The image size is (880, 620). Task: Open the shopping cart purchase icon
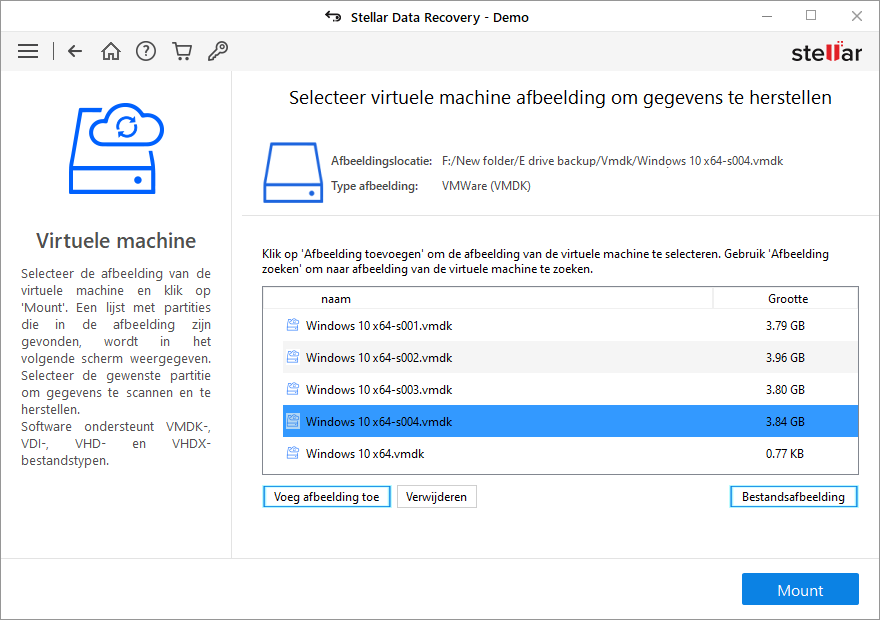(182, 51)
